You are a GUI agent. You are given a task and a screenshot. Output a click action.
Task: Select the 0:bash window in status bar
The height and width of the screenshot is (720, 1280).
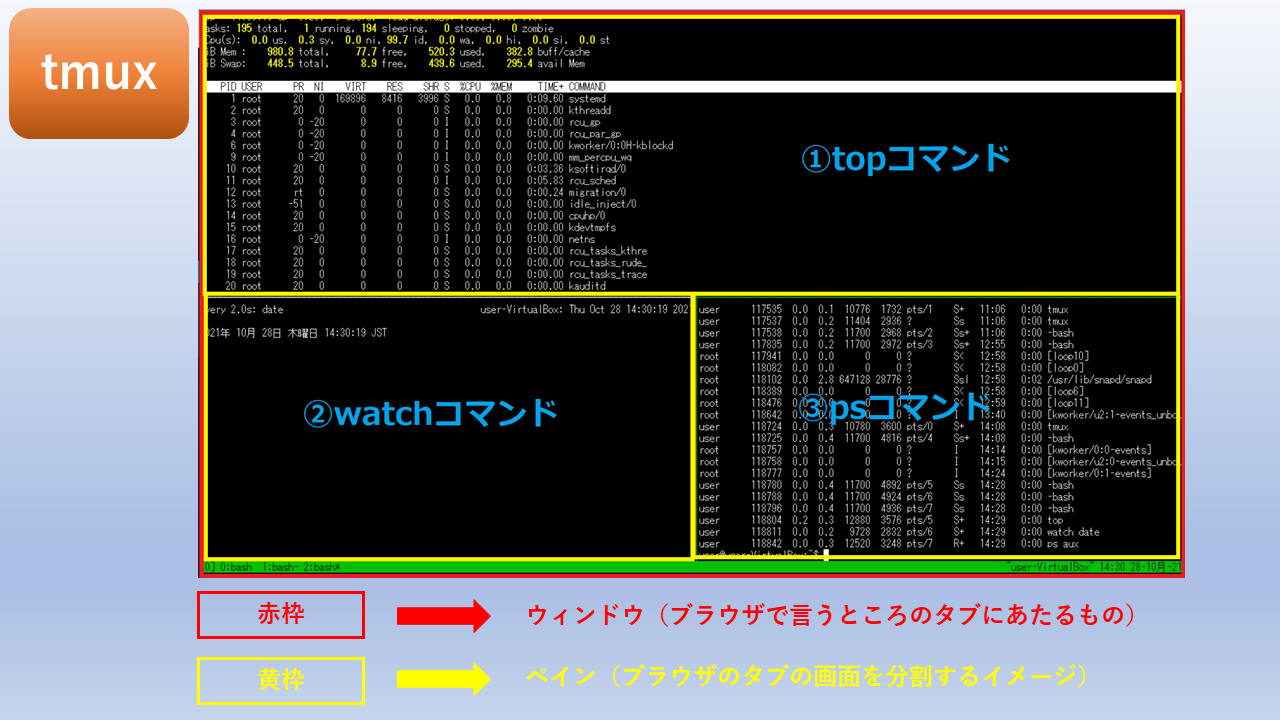coord(236,567)
